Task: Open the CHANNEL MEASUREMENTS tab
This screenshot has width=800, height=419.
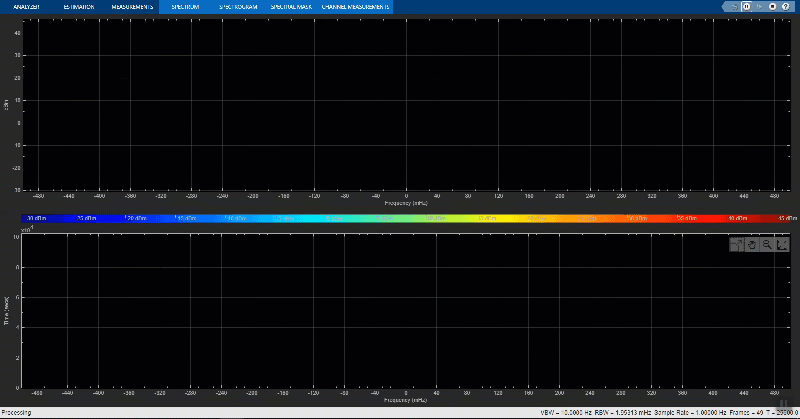Action: pyautogui.click(x=355, y=7)
